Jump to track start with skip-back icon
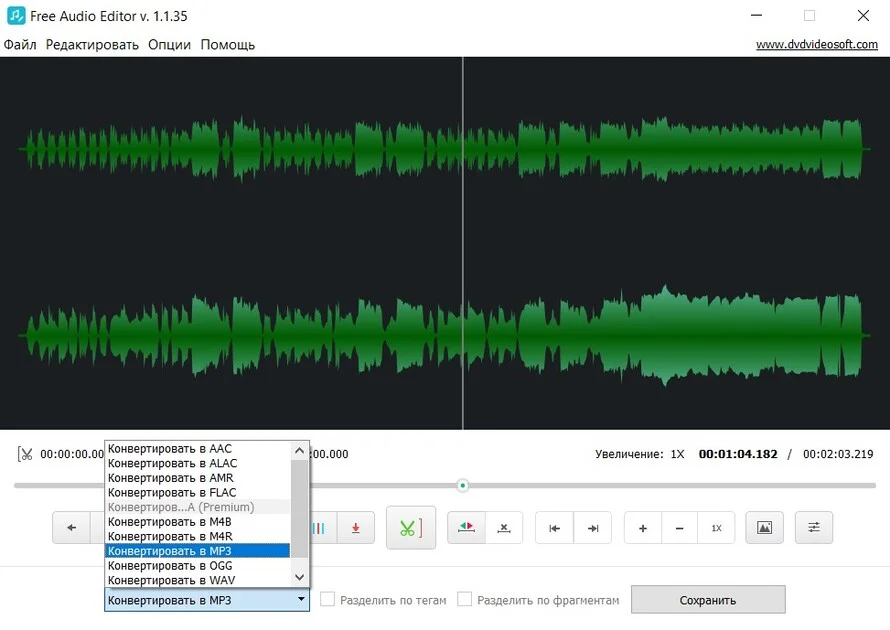Screen dimensions: 890x630 click(553, 527)
